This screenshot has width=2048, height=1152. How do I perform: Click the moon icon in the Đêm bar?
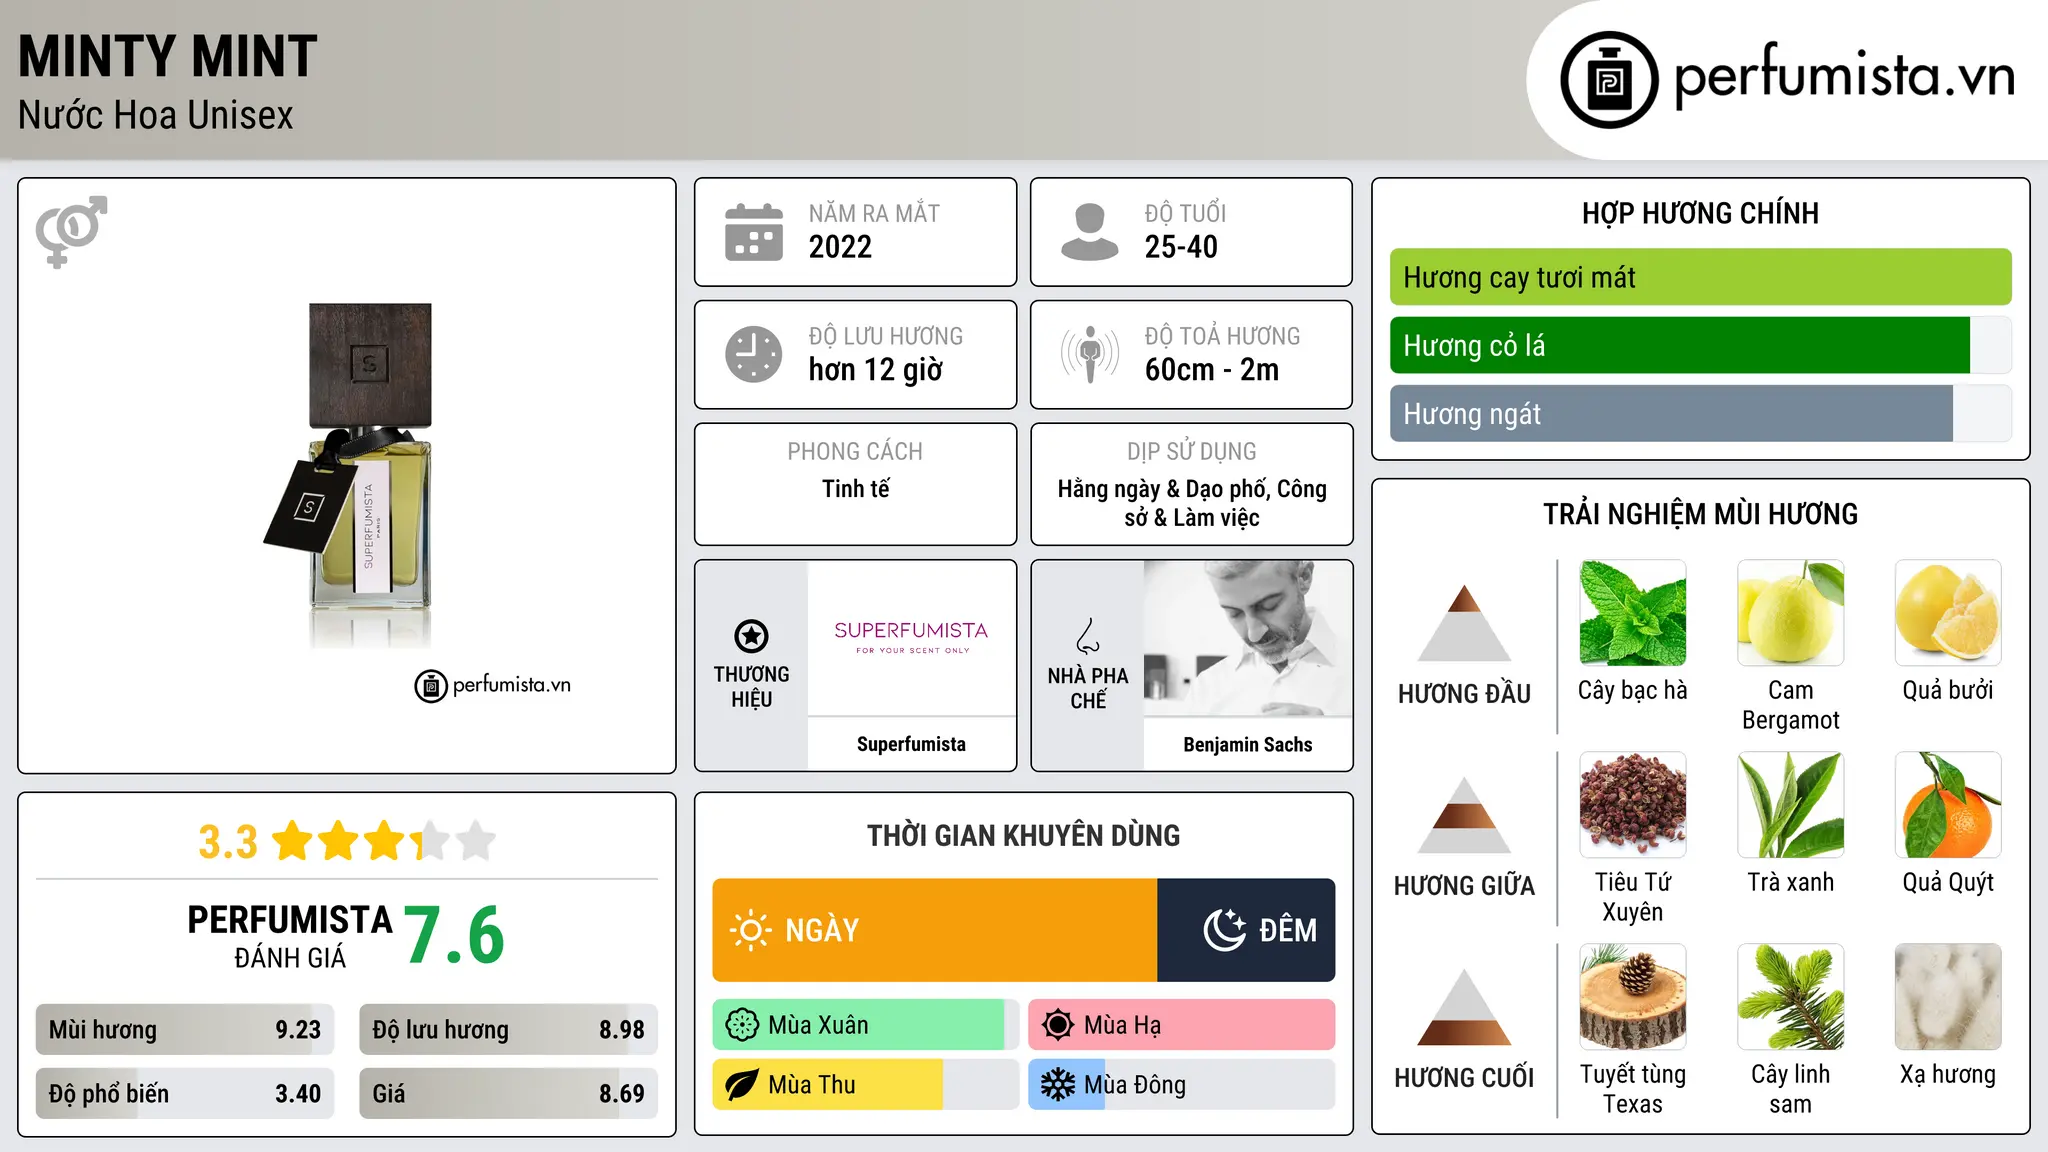(x=1225, y=930)
